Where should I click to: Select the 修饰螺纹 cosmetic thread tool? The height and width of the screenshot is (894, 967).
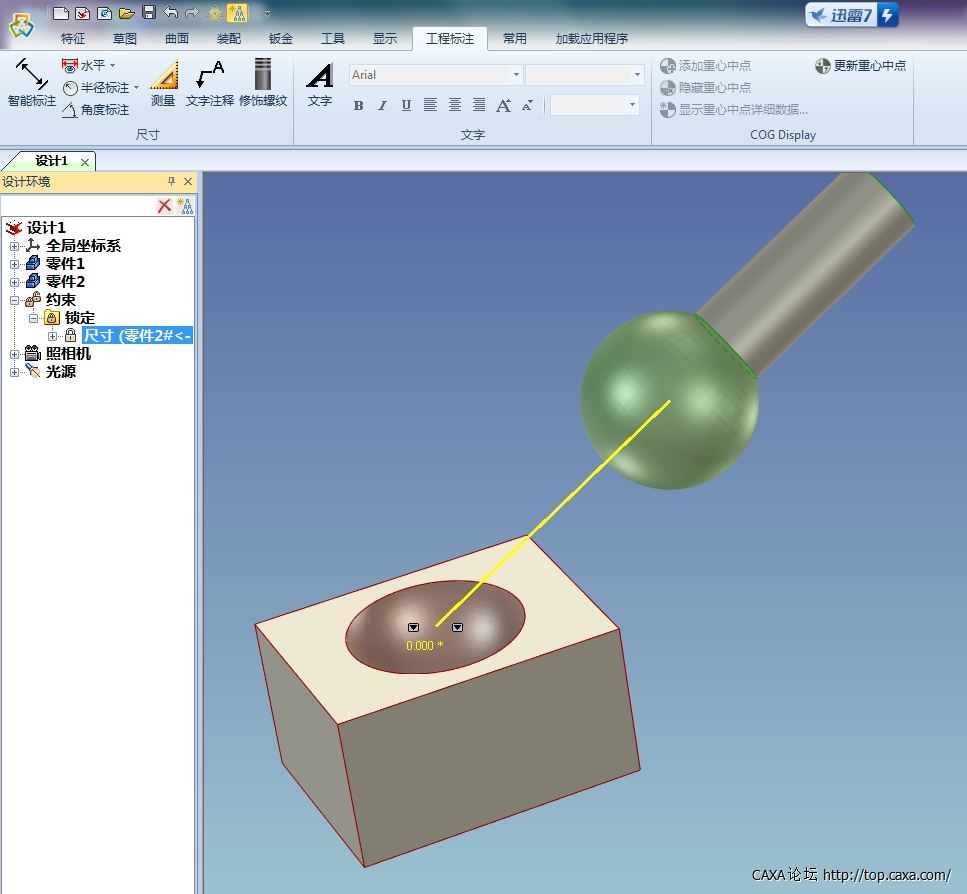[263, 83]
